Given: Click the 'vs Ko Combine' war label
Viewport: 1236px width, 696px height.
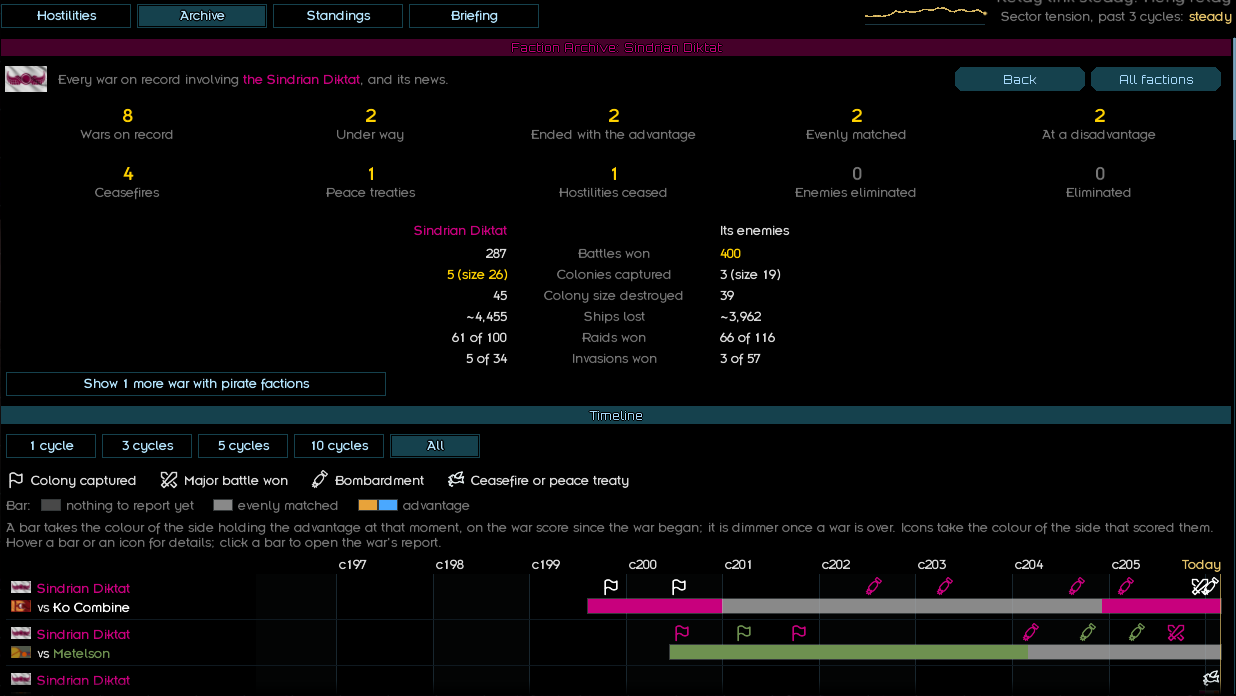Looking at the screenshot, I should (x=83, y=608).
